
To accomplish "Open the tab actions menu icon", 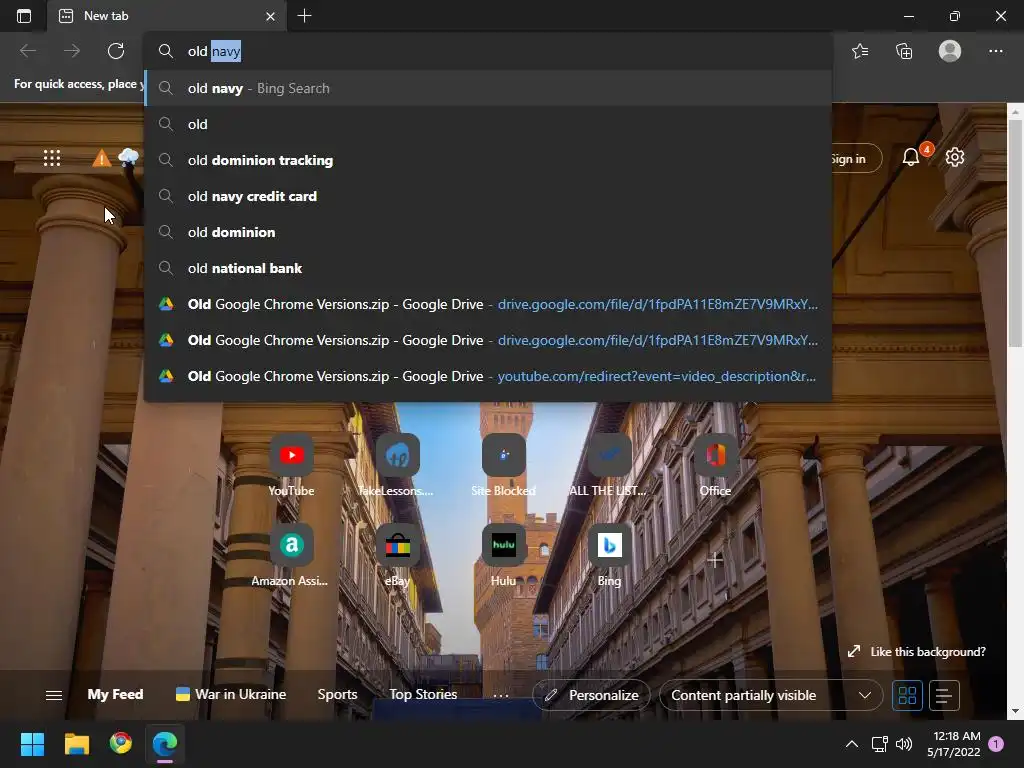I will tap(24, 16).
